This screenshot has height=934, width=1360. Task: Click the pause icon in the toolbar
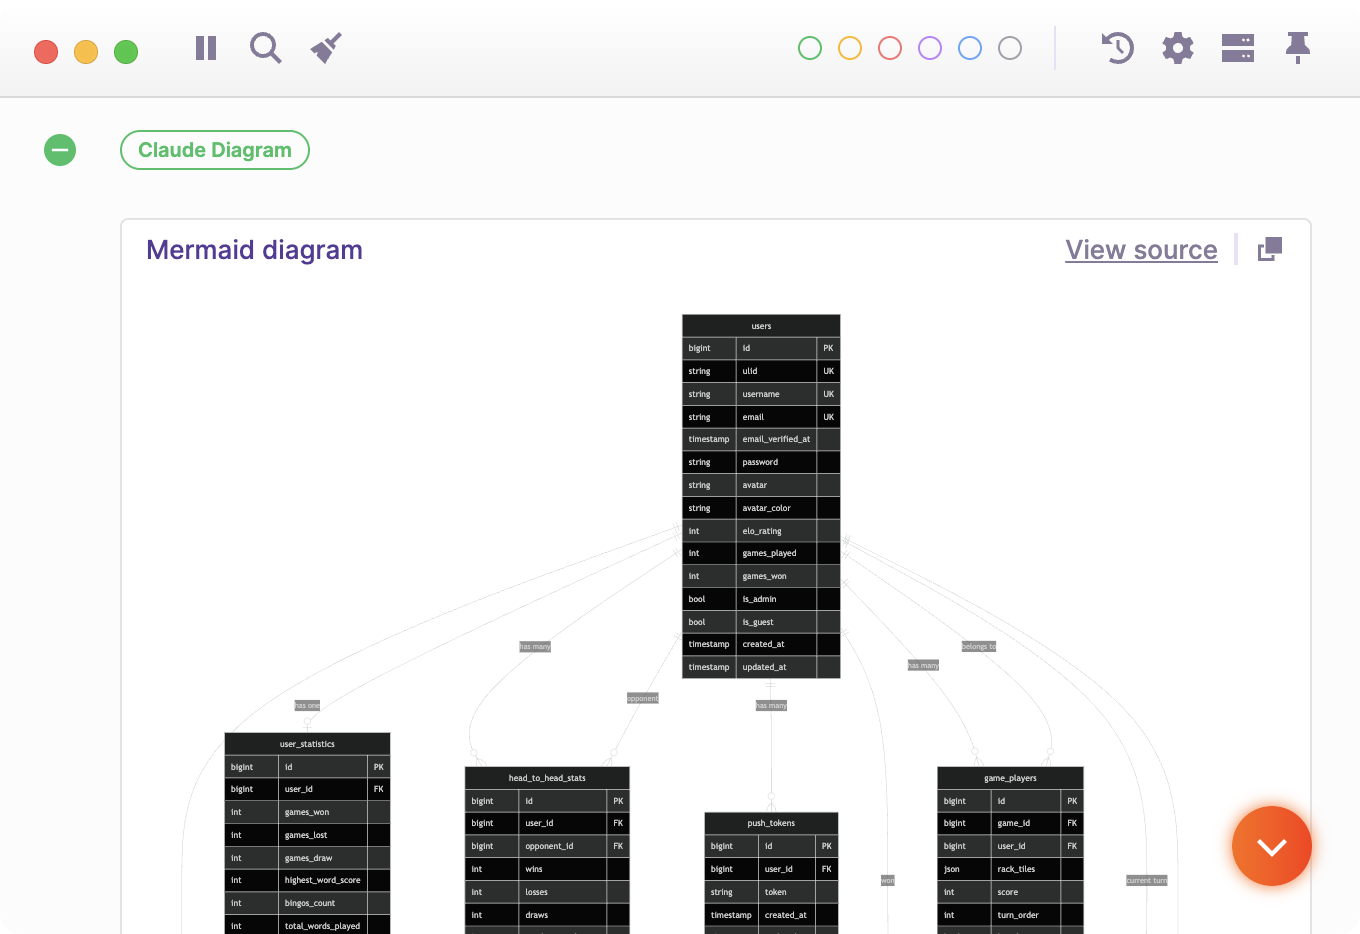[x=205, y=48]
